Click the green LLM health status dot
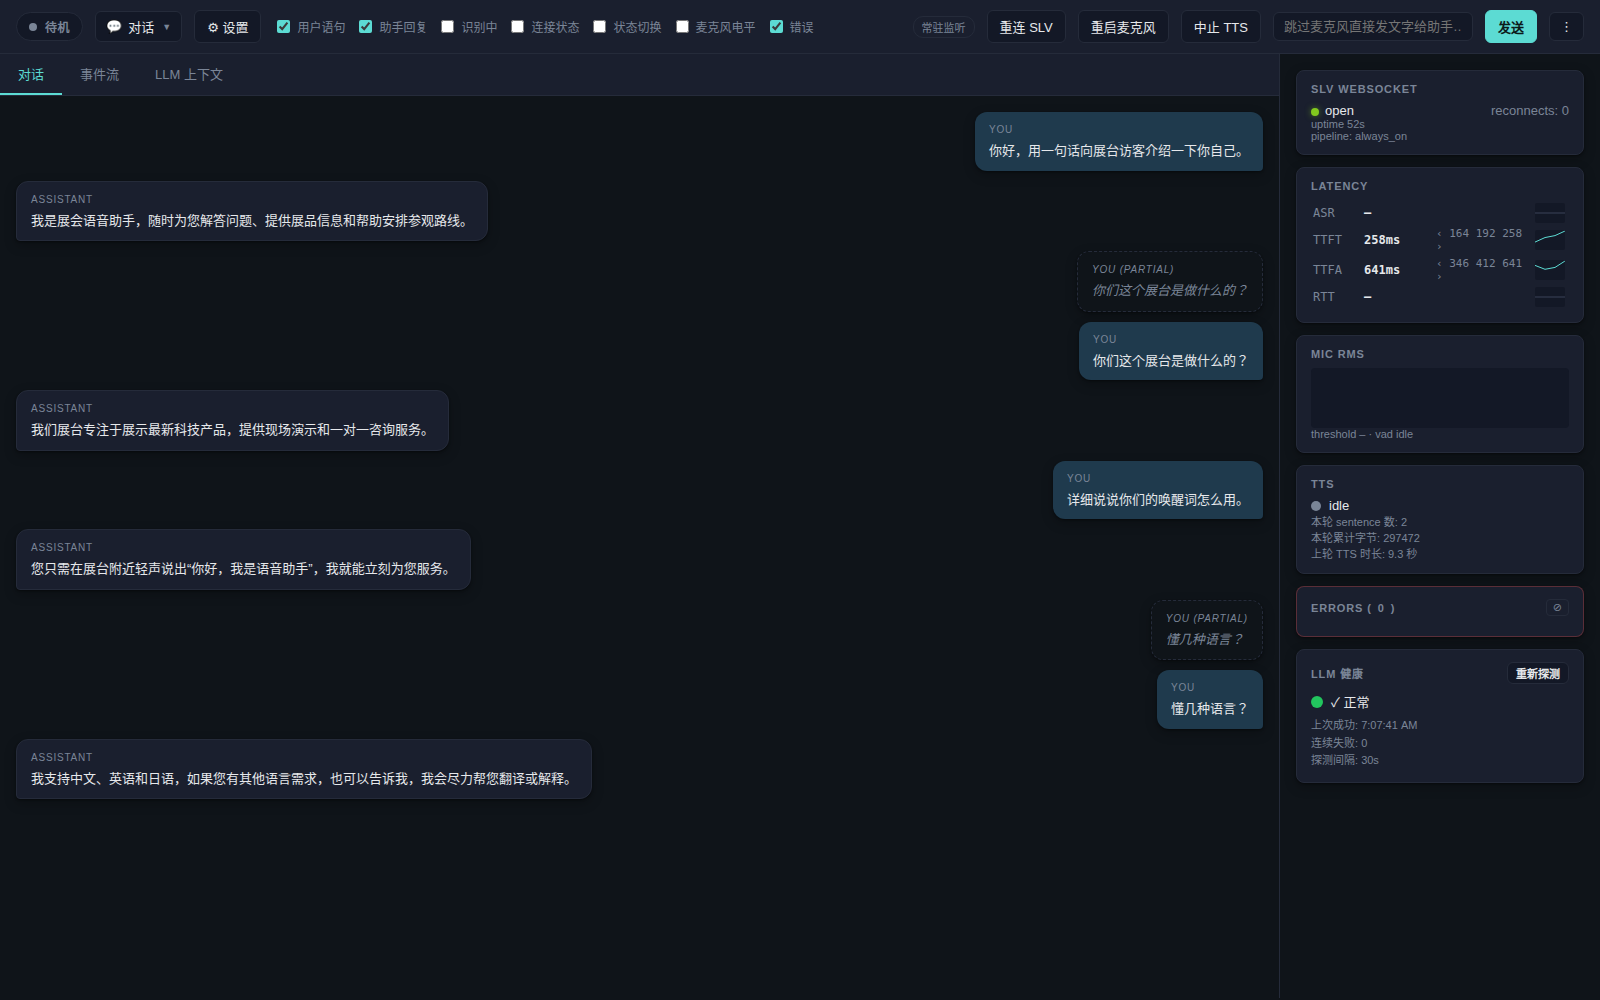Screen dimensions: 1600x1000 pos(1317,702)
